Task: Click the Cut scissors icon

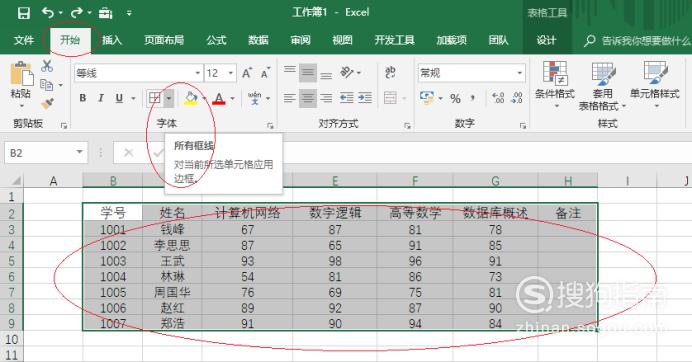Action: click(47, 66)
